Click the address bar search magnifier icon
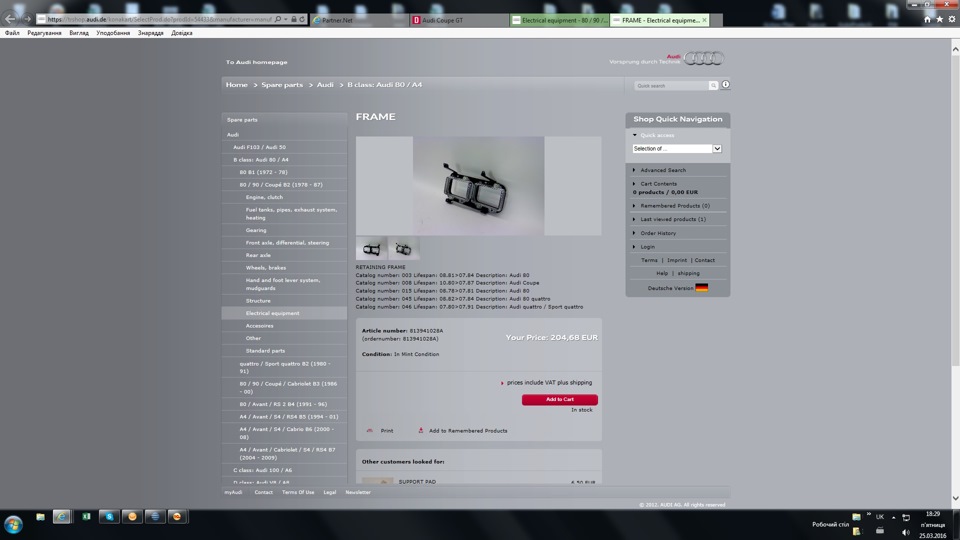Viewport: 960px width, 540px height. pyautogui.click(x=277, y=20)
